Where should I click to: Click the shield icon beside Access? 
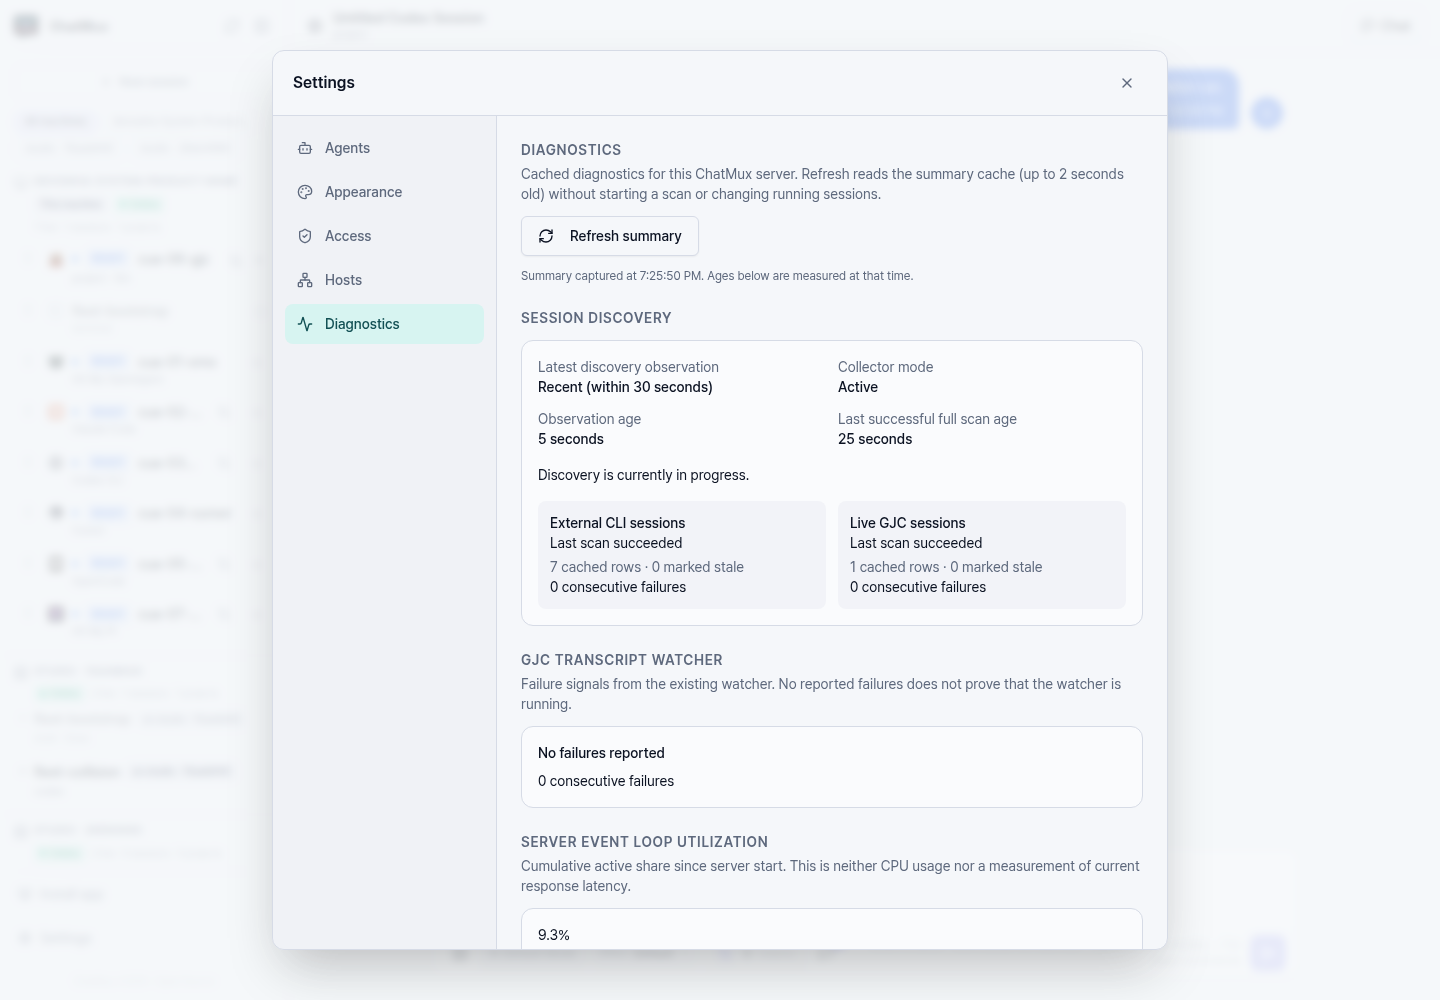click(305, 236)
